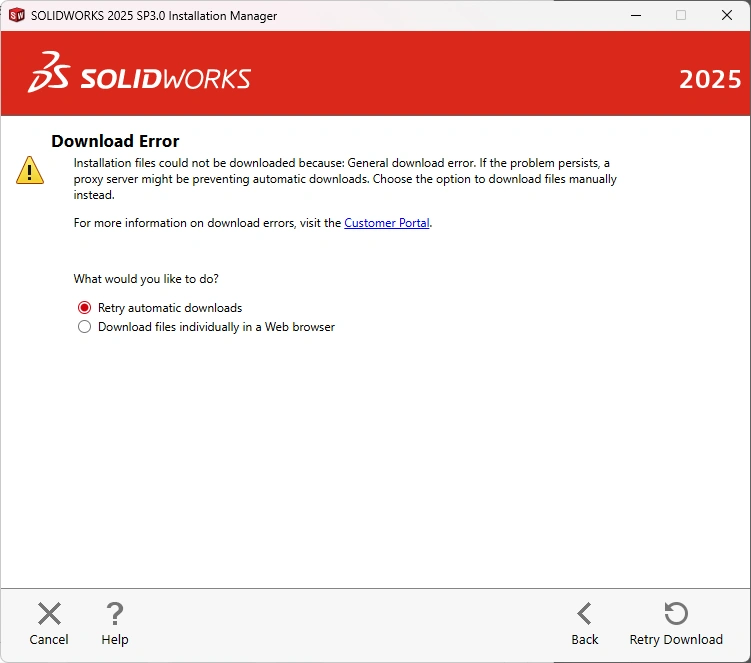The width and height of the screenshot is (751, 663).
Task: Open Help via question mark icon
Action: [114, 614]
